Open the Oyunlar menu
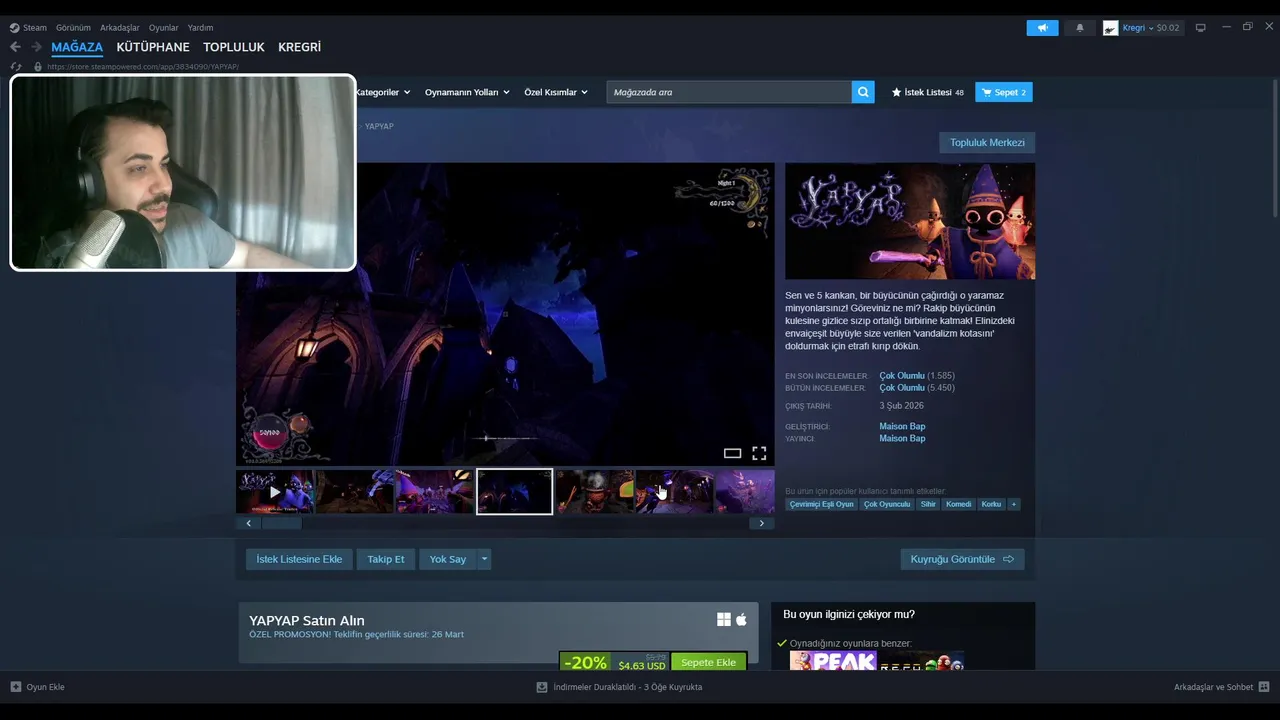Viewport: 1280px width, 720px height. coord(164,28)
